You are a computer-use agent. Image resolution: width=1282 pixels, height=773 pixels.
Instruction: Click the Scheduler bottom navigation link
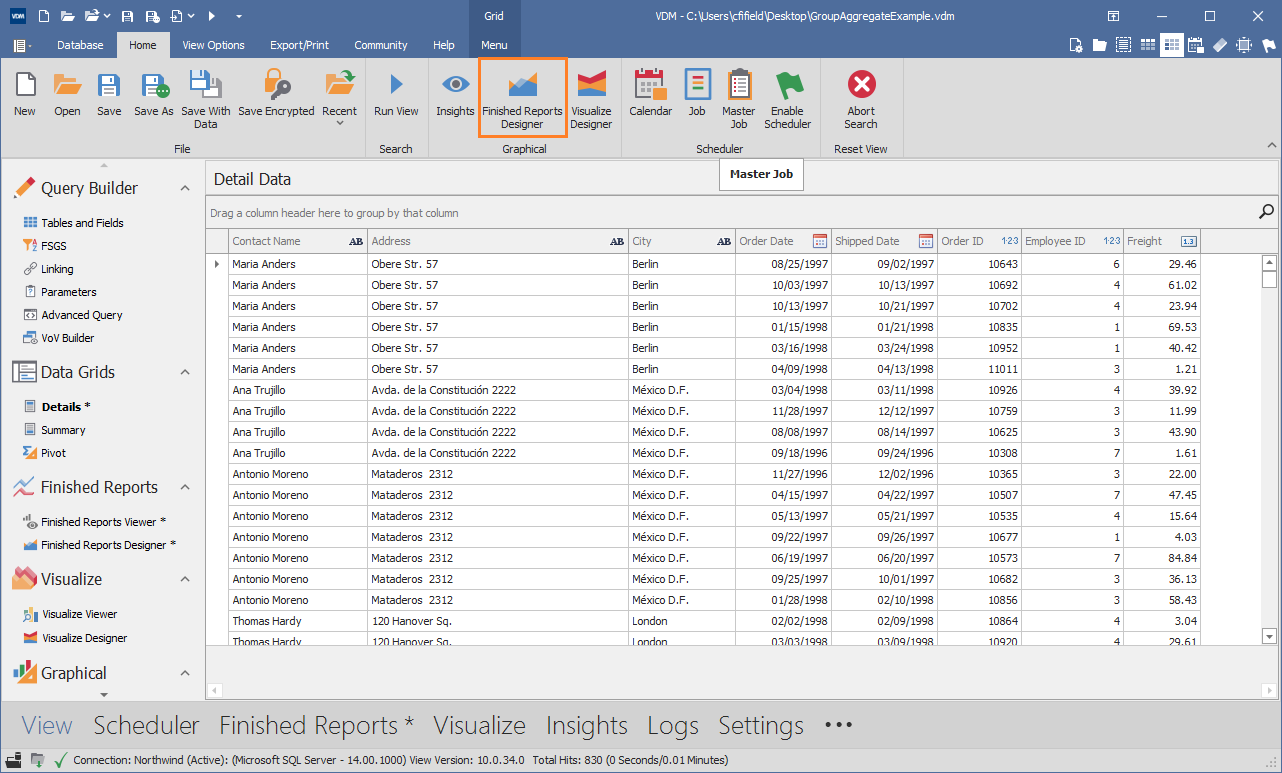(147, 726)
